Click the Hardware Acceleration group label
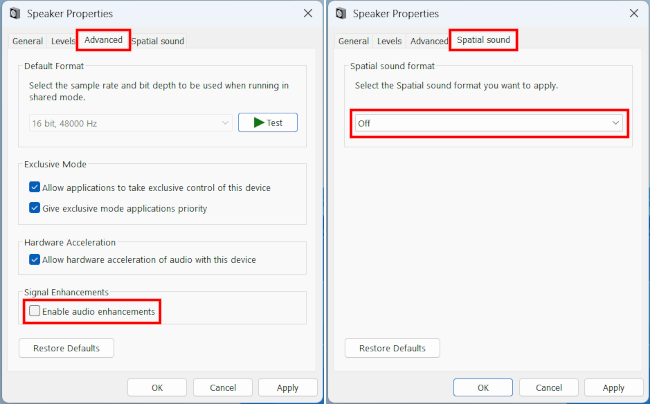 (x=70, y=242)
